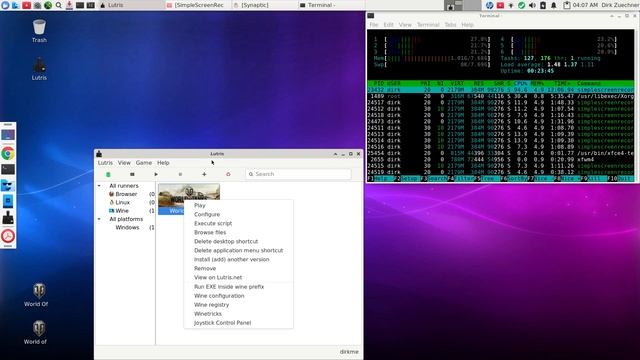Open the Lutris menu in the Lutris menu bar
The width and height of the screenshot is (640, 360).
tap(105, 162)
